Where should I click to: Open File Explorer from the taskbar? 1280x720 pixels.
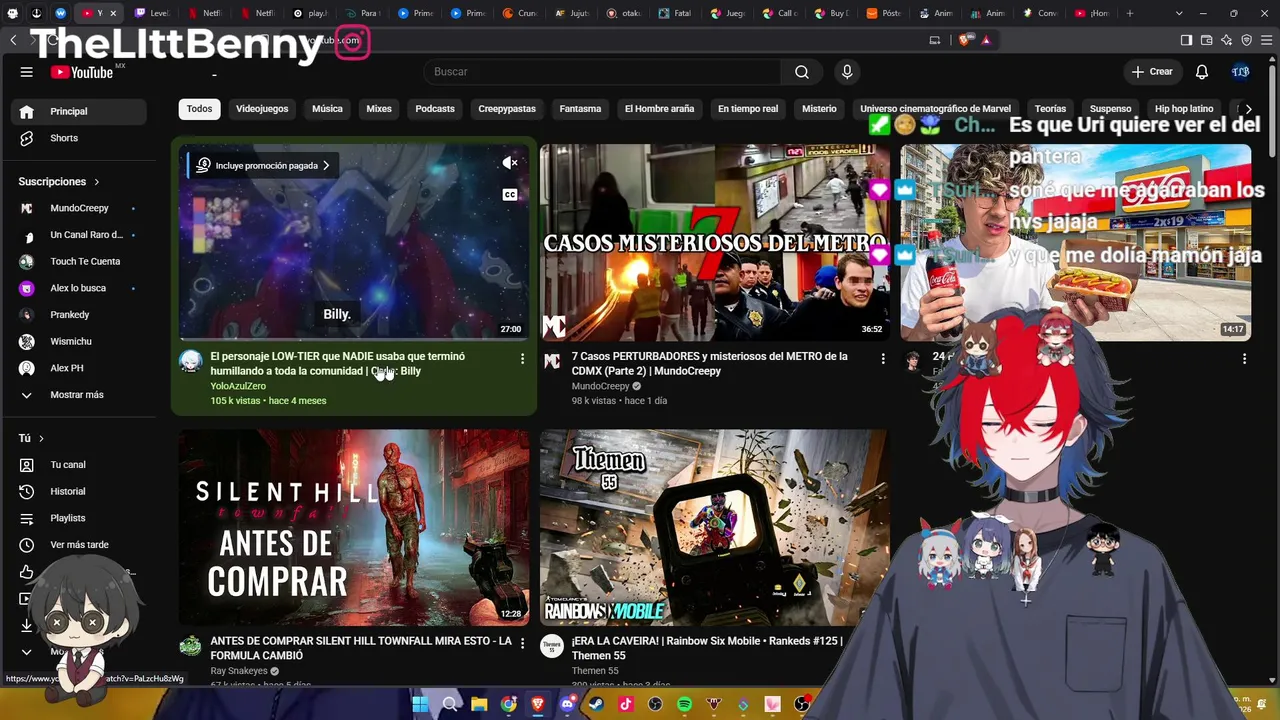tap(479, 704)
